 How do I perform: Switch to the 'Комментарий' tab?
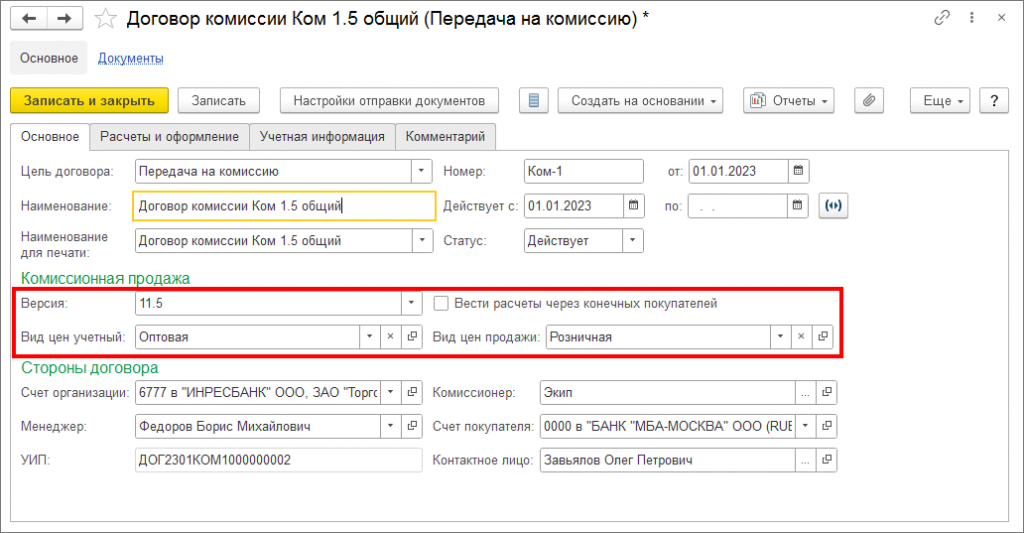[445, 137]
